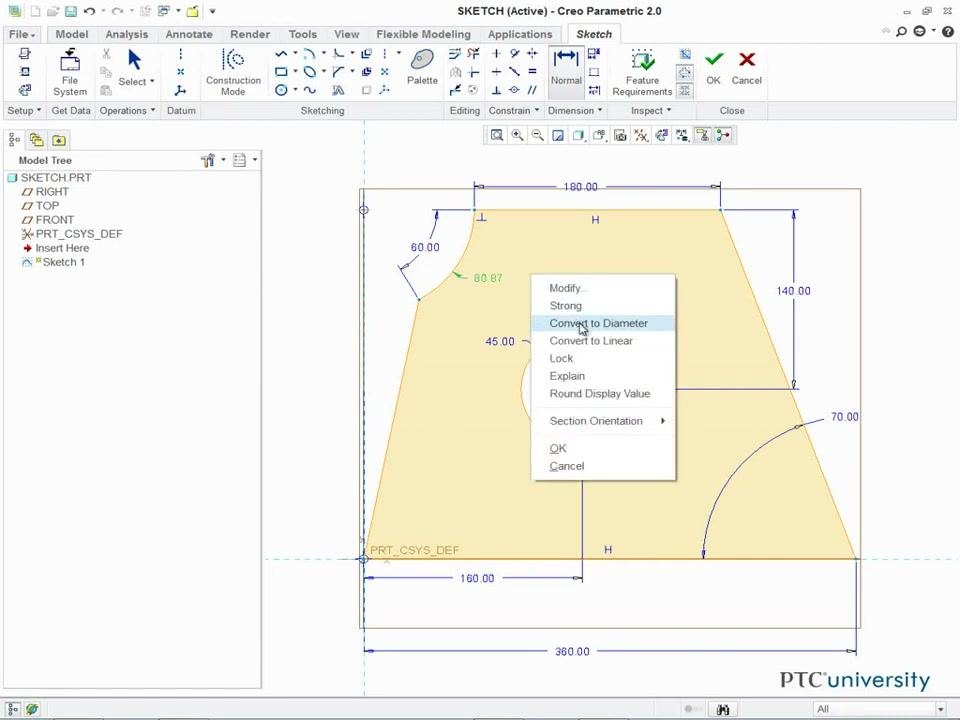Select the Ellipse sketch tool

[x=310, y=72]
